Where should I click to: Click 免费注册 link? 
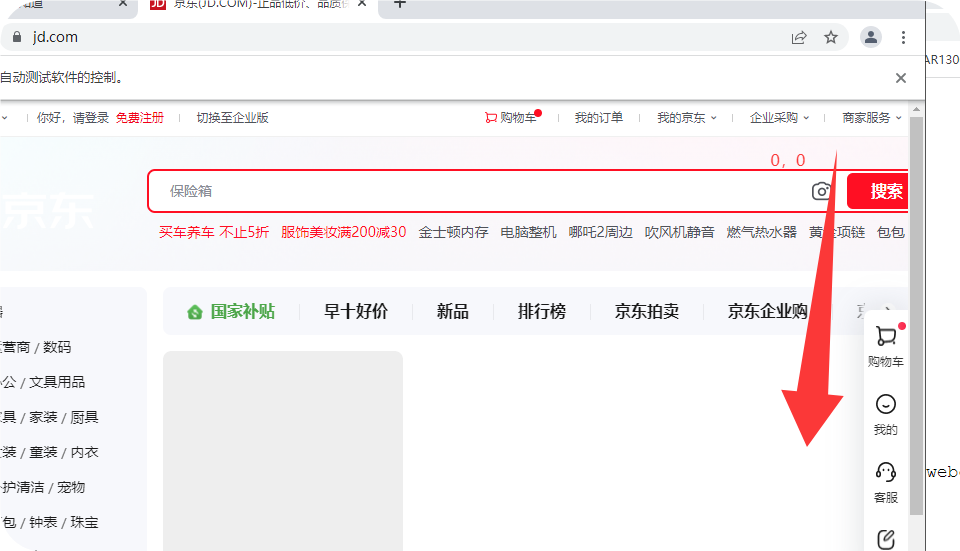click(140, 118)
